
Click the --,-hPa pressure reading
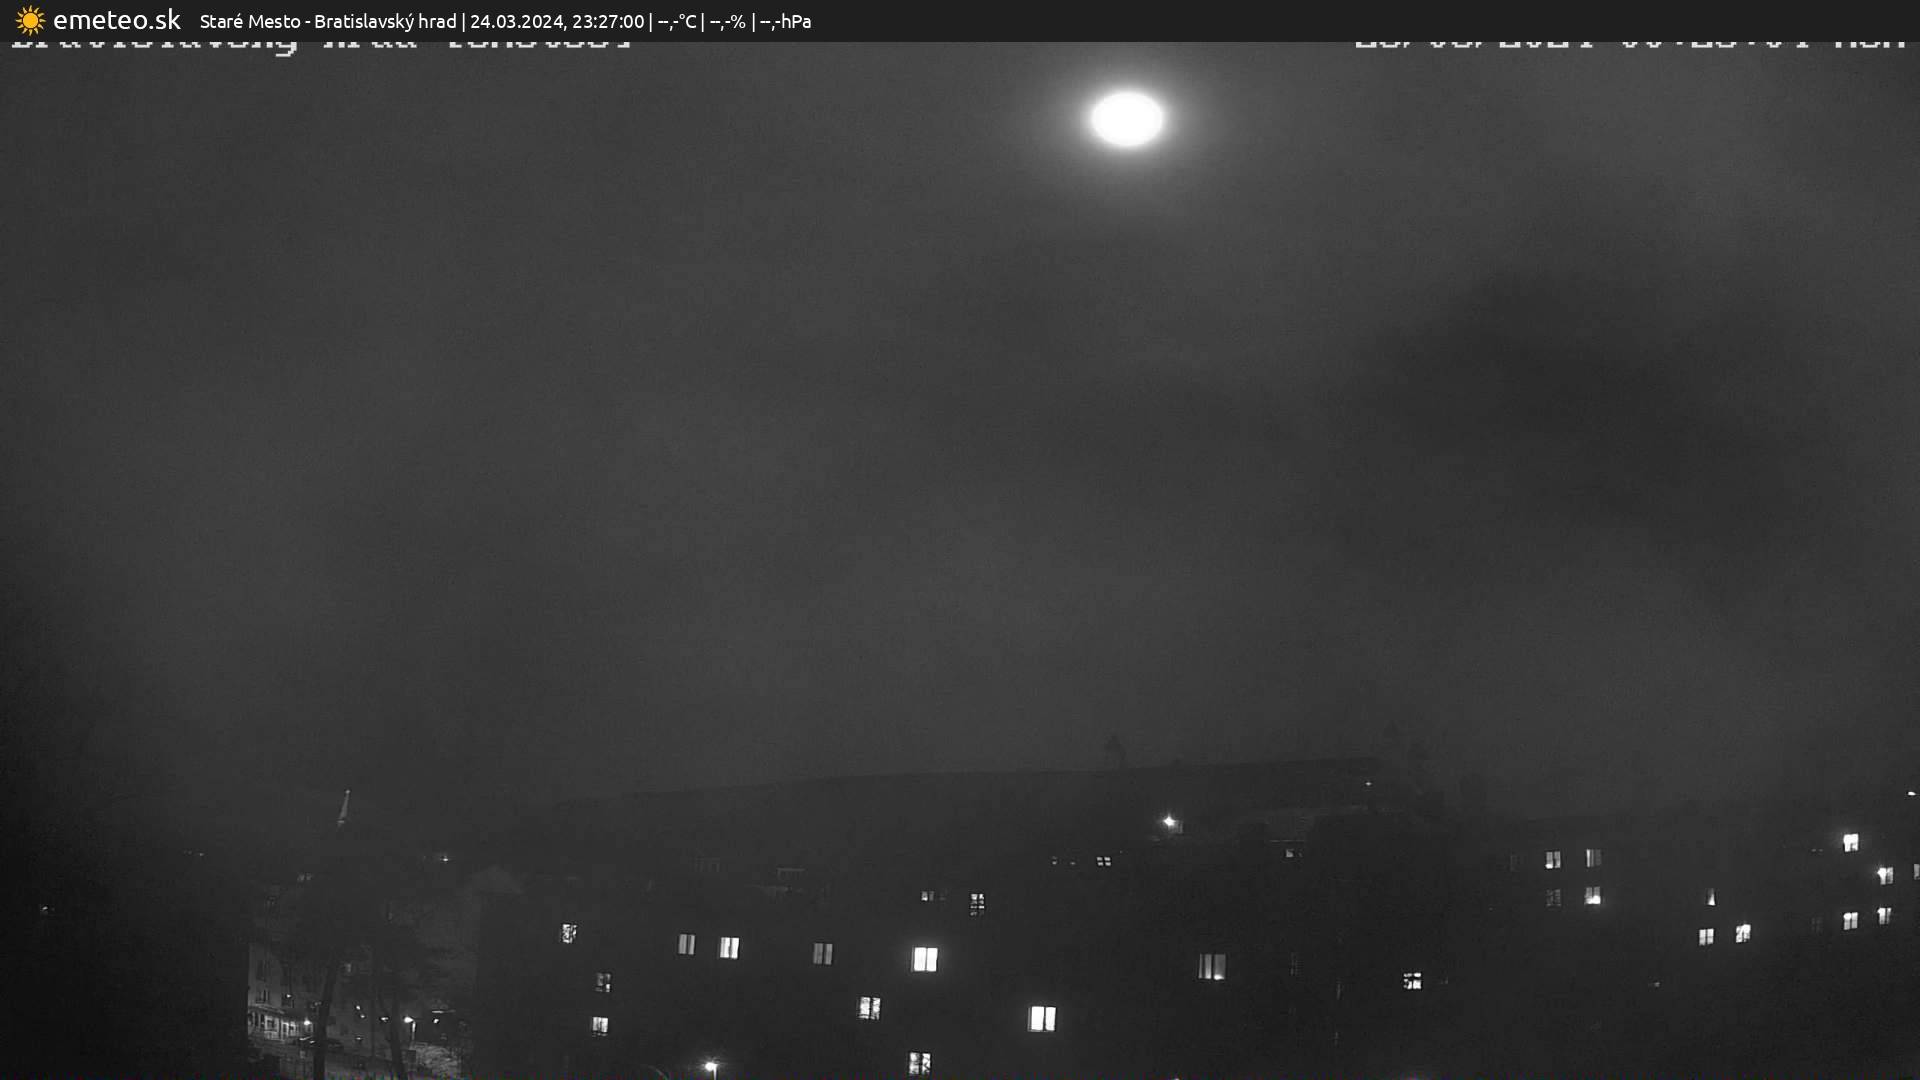(785, 21)
